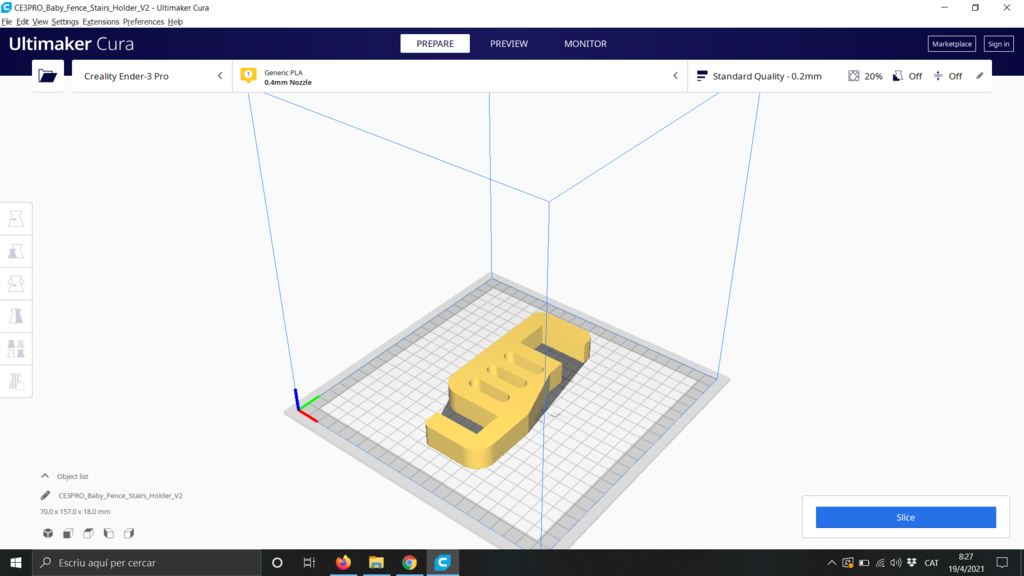Click the adhesion Off icon

coord(938,76)
